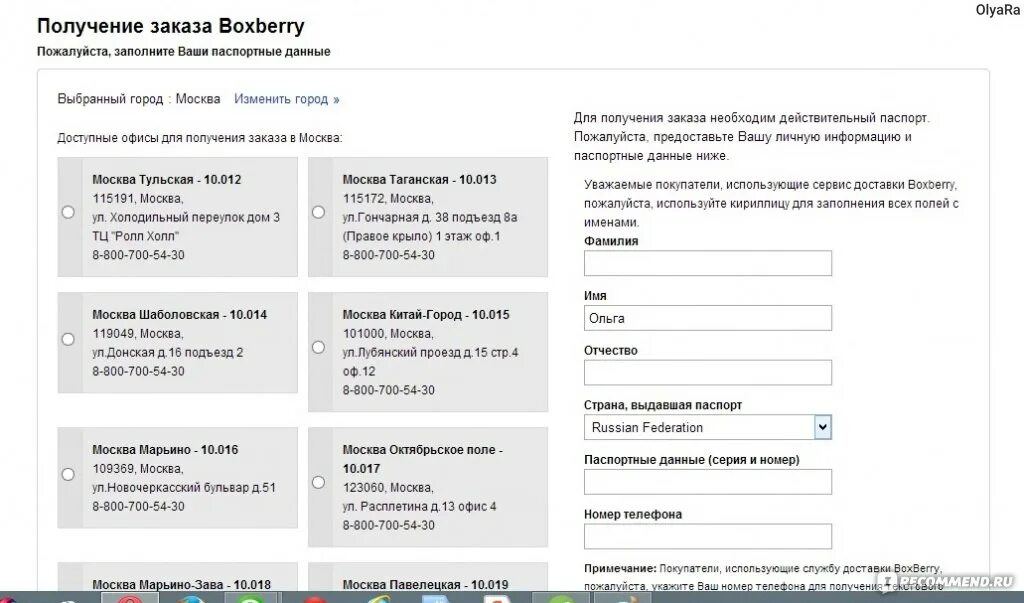
Task: Click the 'Москва Тульская - 10.012' office title
Action: 167,180
